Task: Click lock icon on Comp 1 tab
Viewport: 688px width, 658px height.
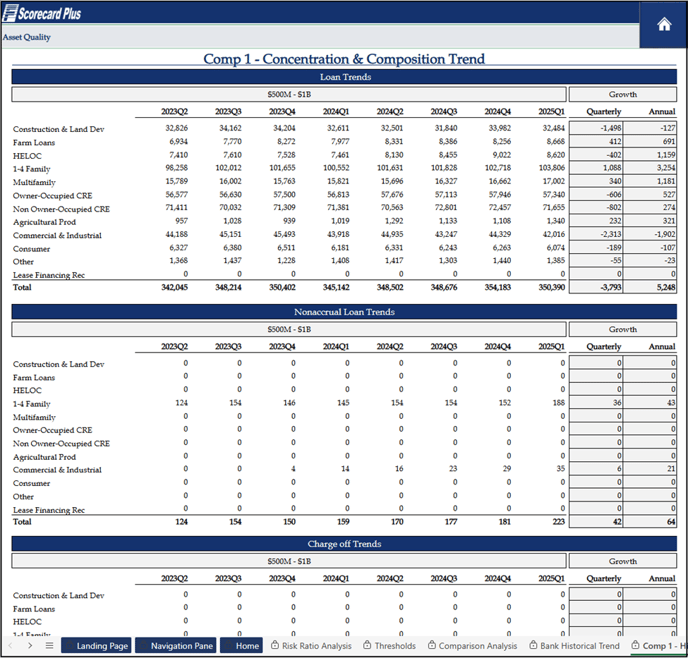Action: [635, 645]
